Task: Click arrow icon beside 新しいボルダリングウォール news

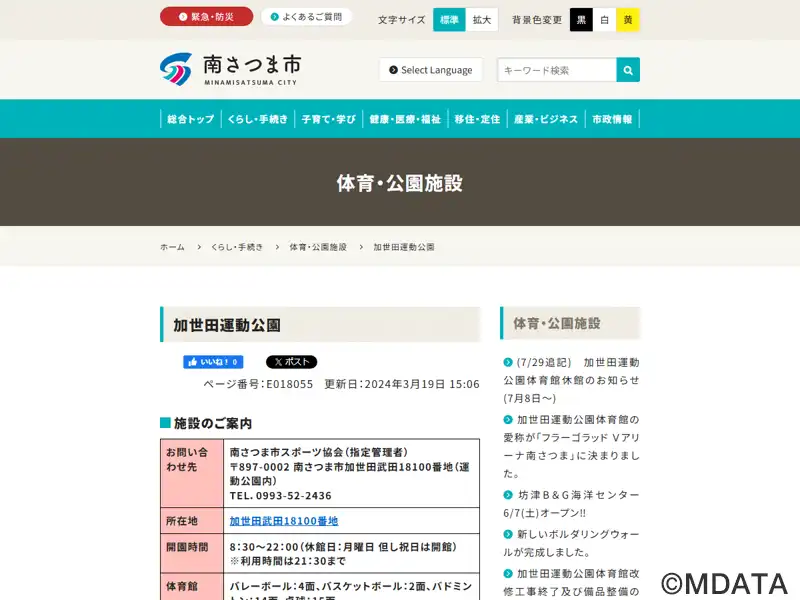Action: 508,534
